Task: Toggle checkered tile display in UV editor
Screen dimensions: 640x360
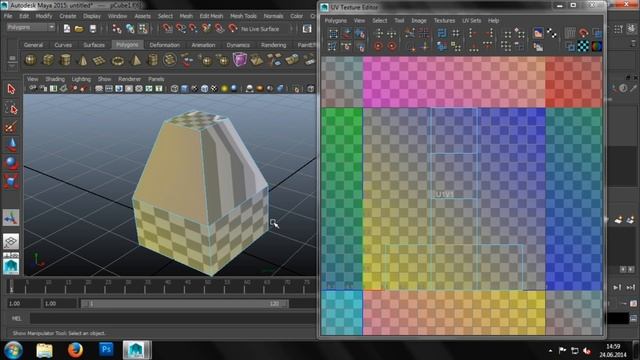Action: point(583,46)
